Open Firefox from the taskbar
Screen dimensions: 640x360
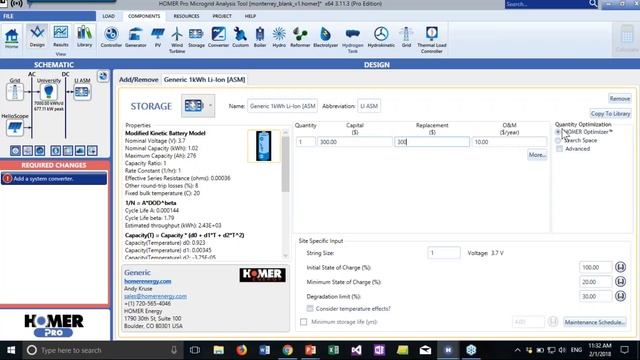[x=241, y=350]
